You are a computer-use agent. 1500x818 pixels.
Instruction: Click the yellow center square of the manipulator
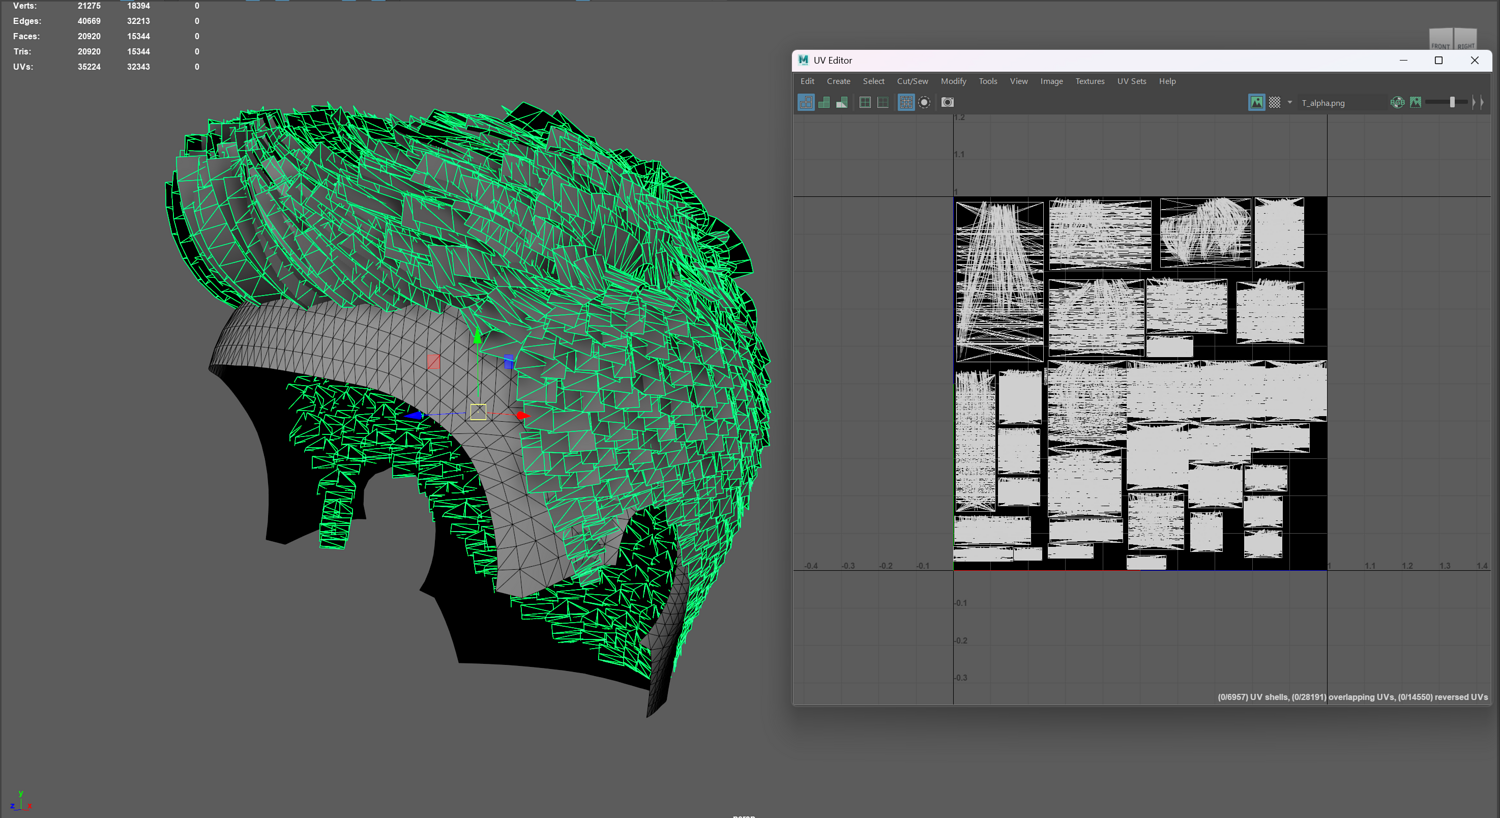point(478,412)
